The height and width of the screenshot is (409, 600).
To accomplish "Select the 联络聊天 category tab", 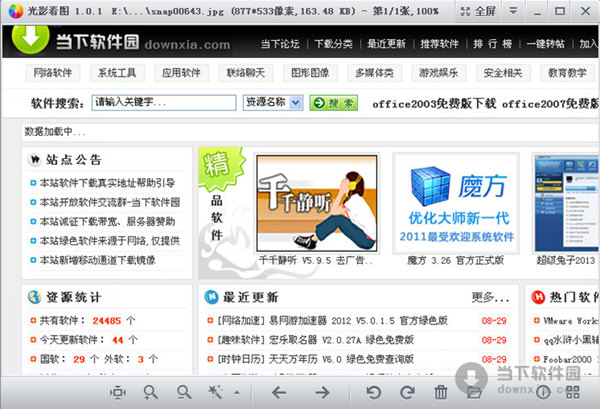I will pyautogui.click(x=246, y=73).
